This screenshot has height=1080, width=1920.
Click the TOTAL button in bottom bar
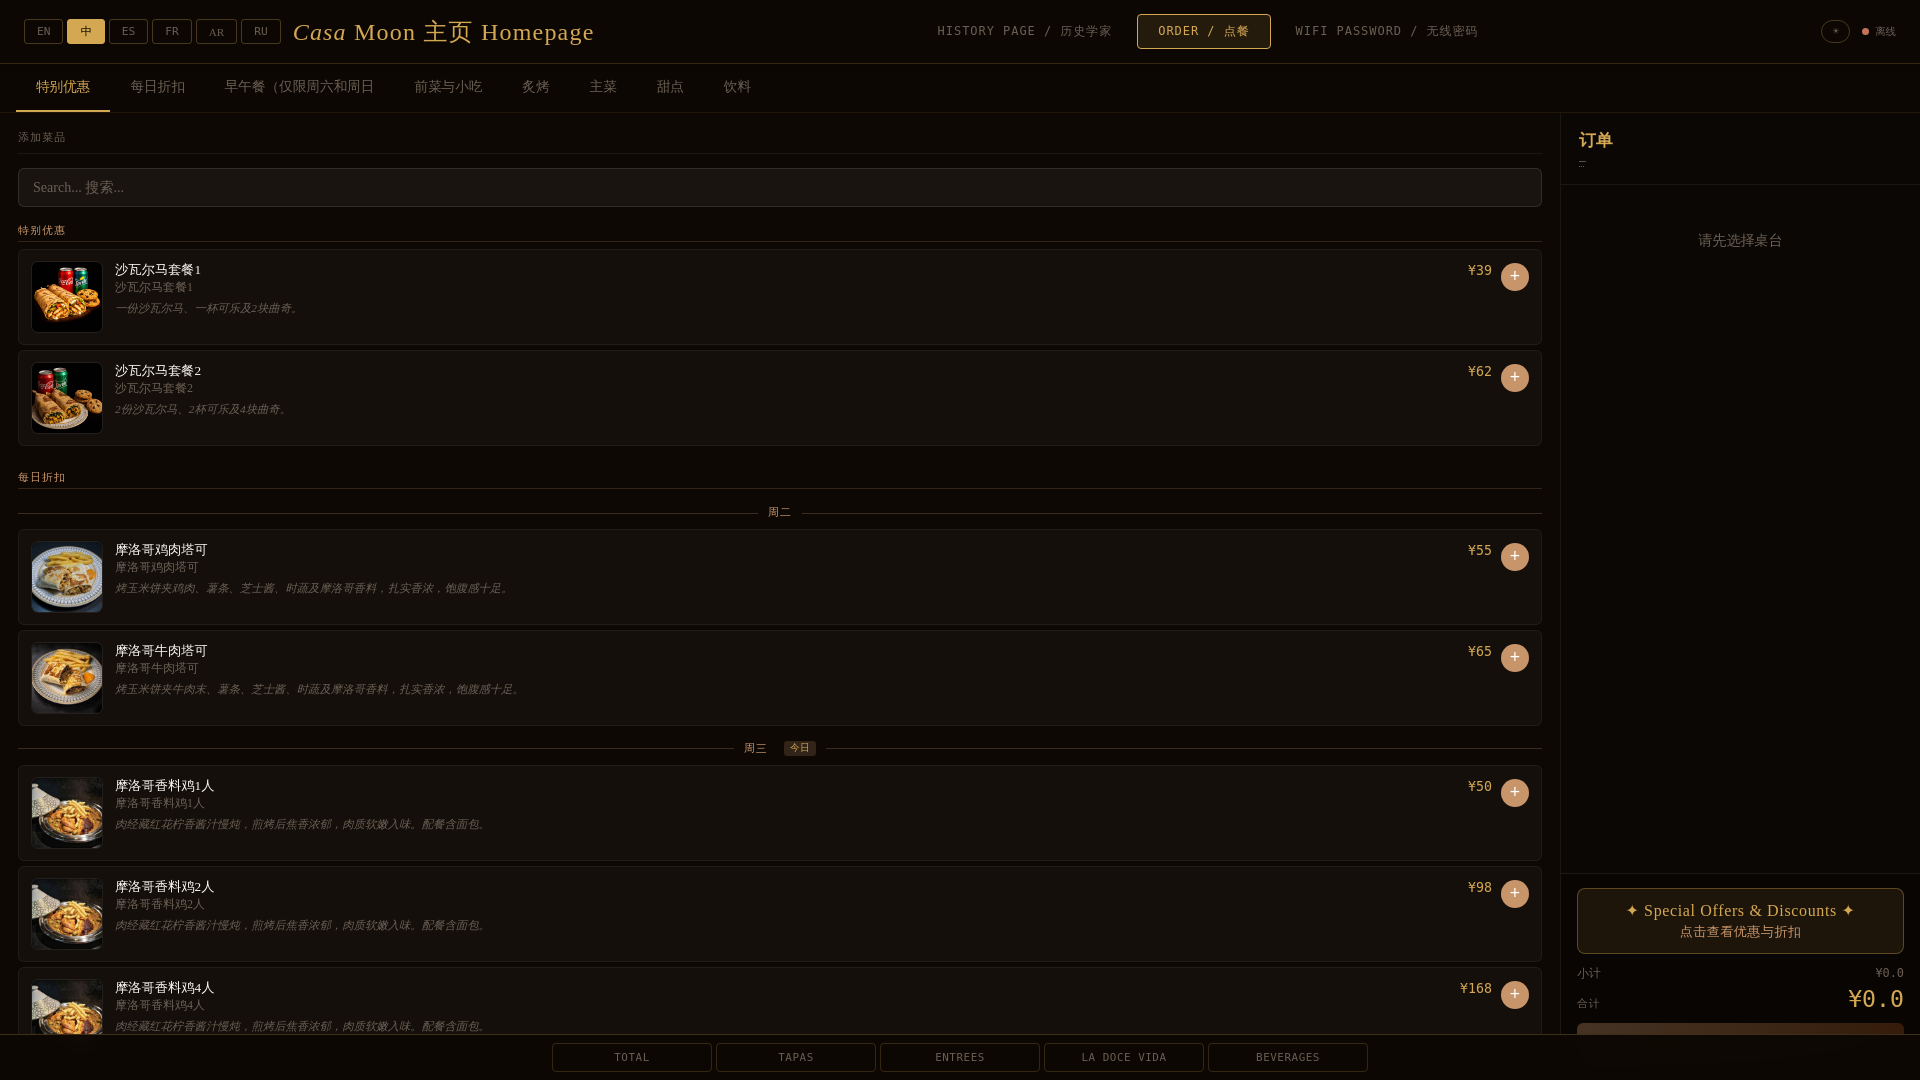632,1058
